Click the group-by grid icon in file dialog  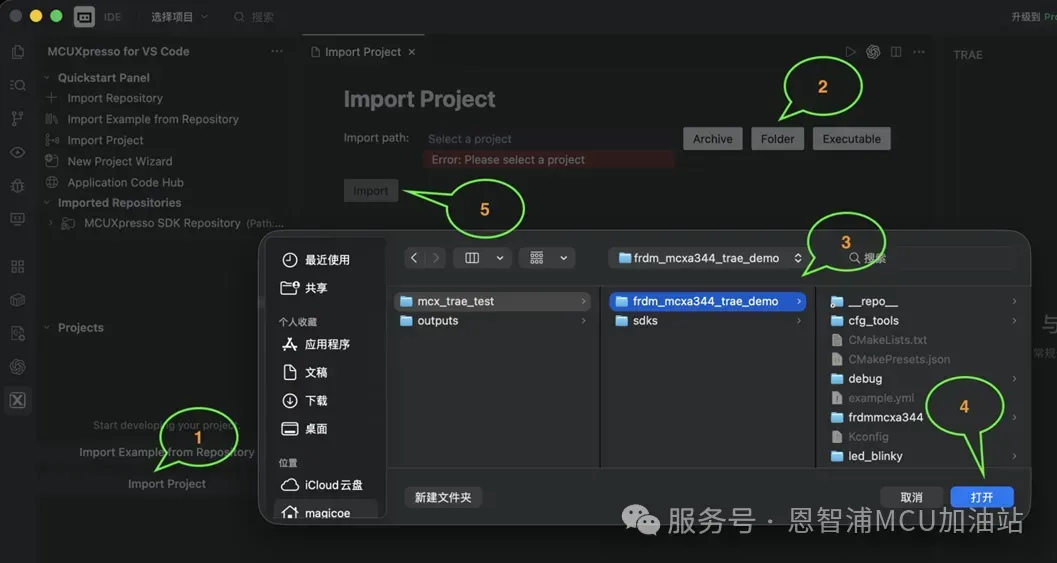537,258
